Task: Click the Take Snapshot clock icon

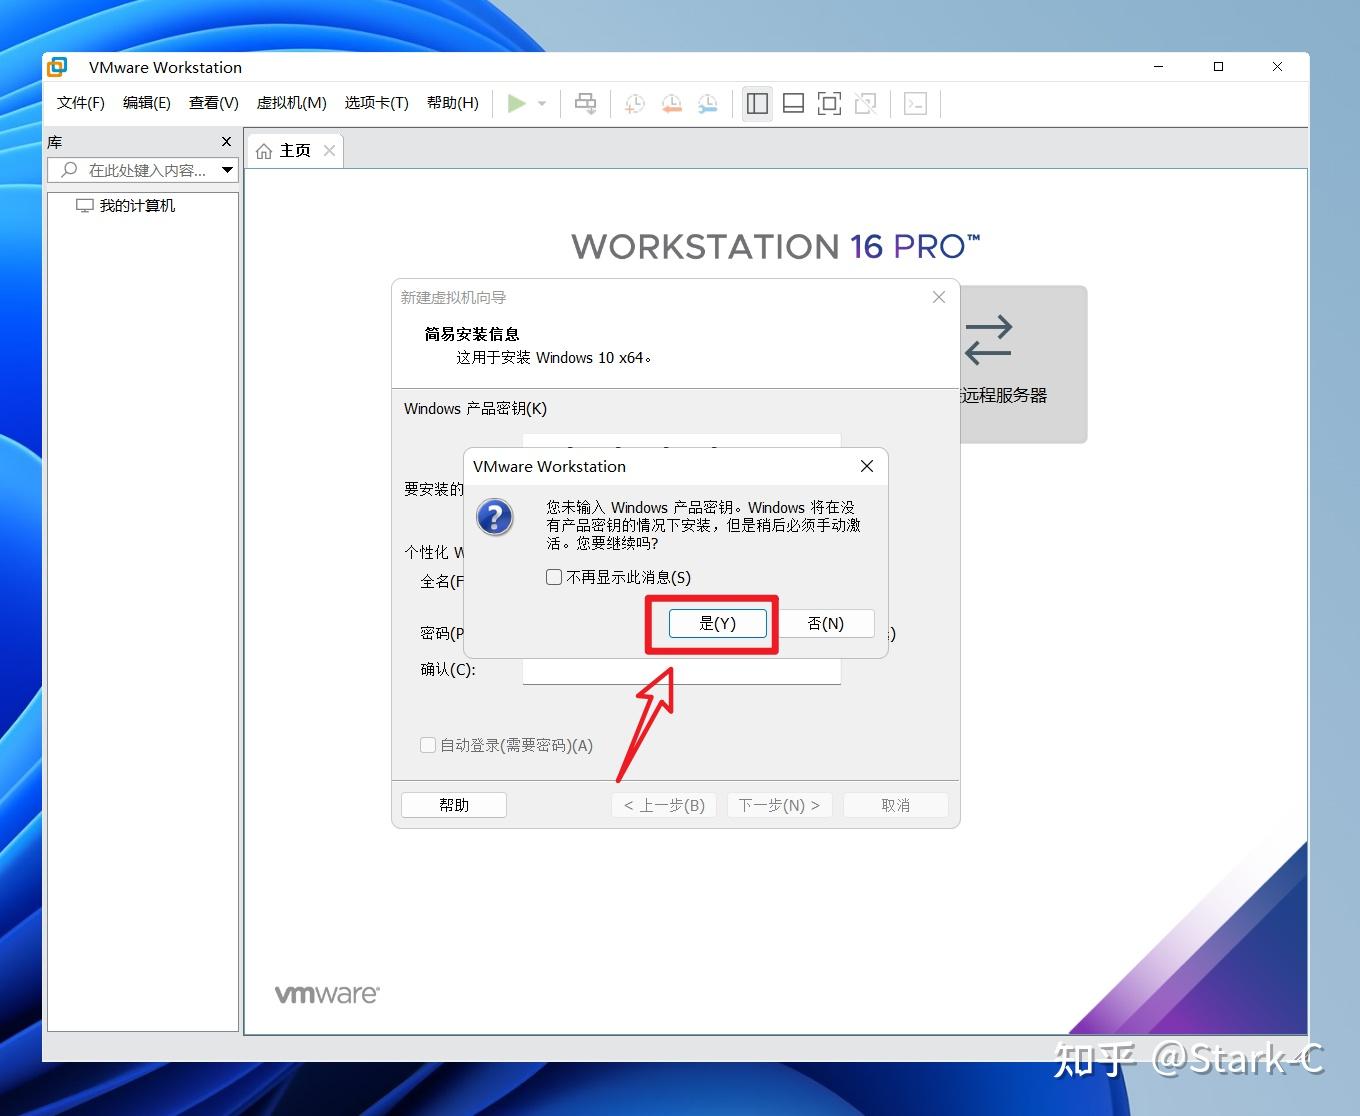Action: (634, 103)
